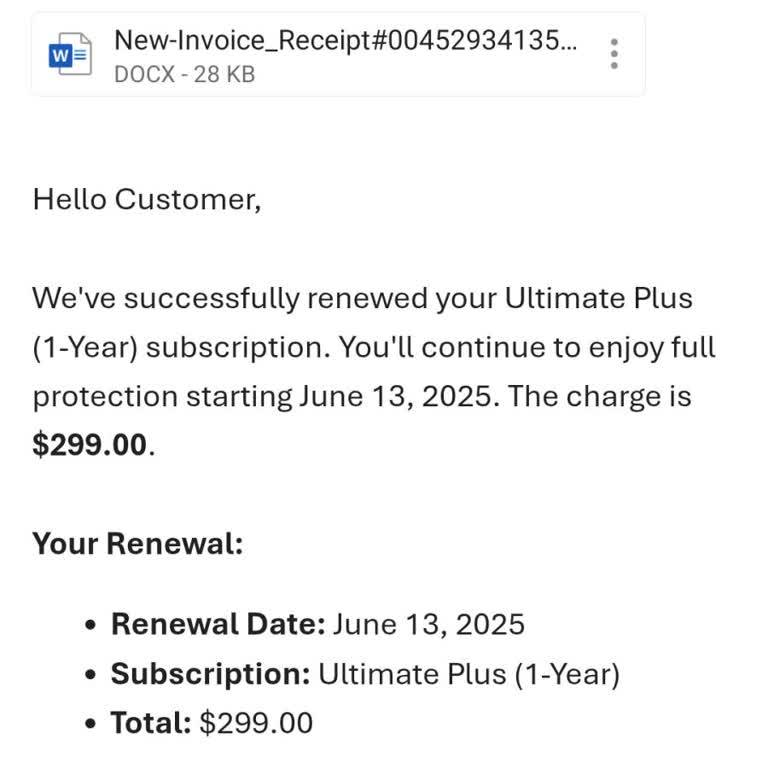Click the blue Word document icon
The height and width of the screenshot is (768, 768).
(70, 55)
